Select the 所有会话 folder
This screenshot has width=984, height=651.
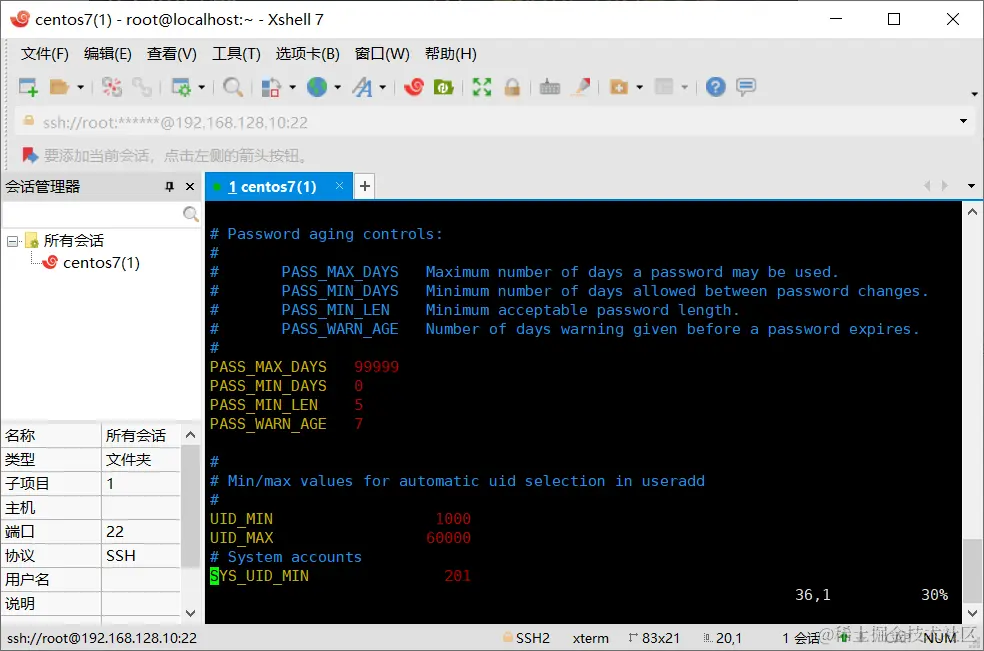74,240
